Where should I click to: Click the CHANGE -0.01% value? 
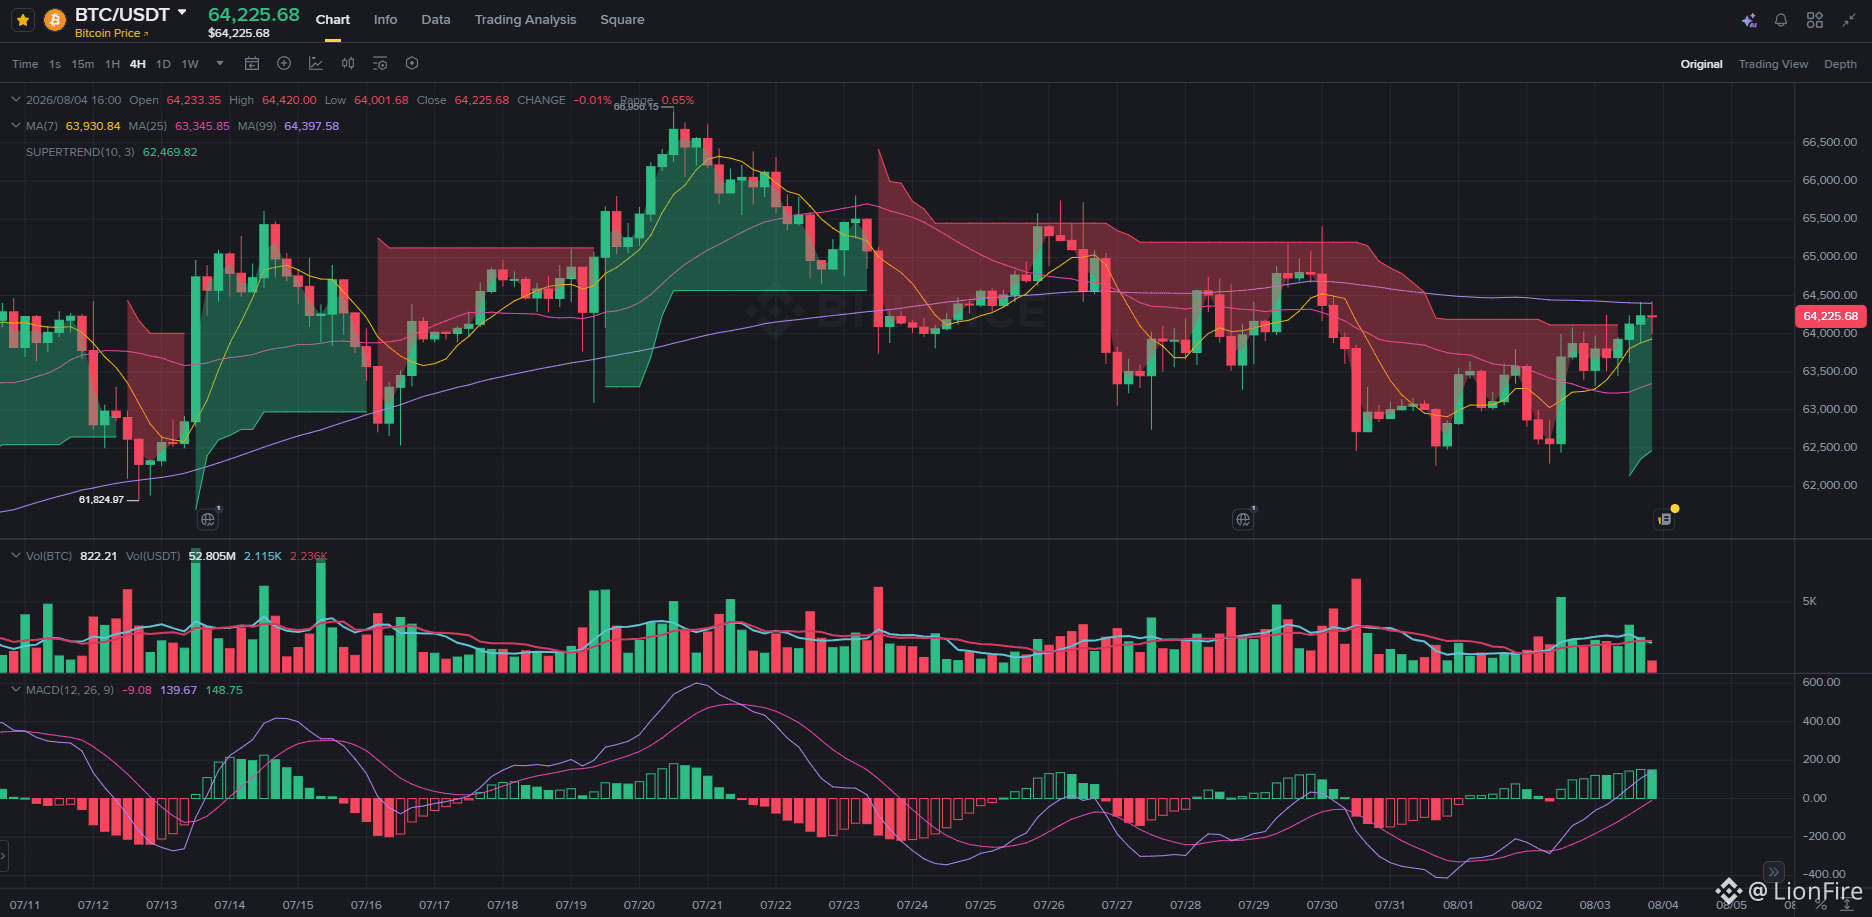click(x=592, y=100)
